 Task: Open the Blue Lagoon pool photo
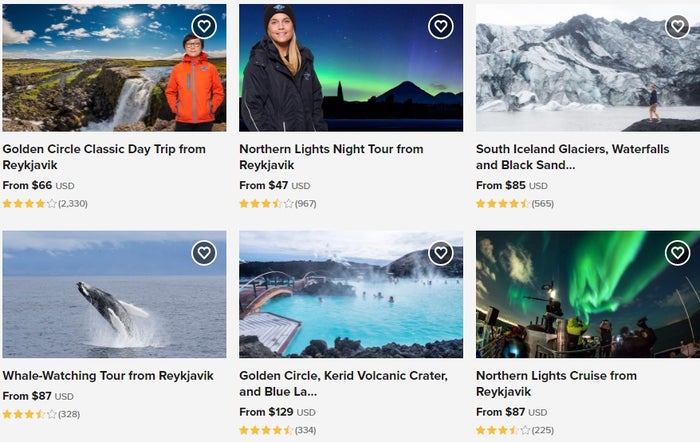pyautogui.click(x=351, y=294)
